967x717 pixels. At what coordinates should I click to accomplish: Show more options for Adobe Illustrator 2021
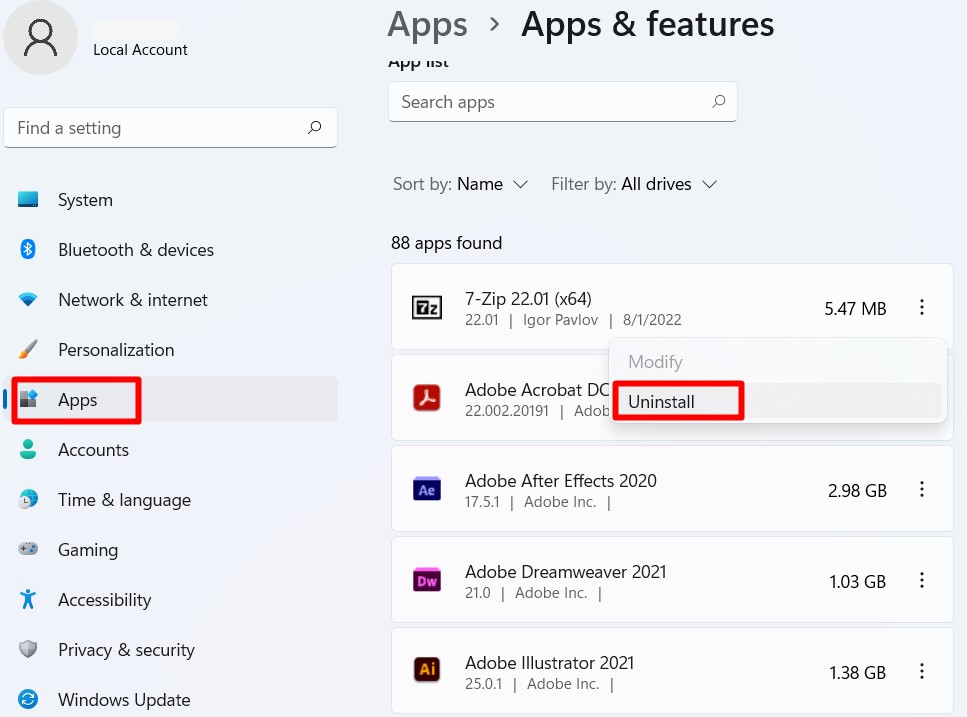(922, 670)
